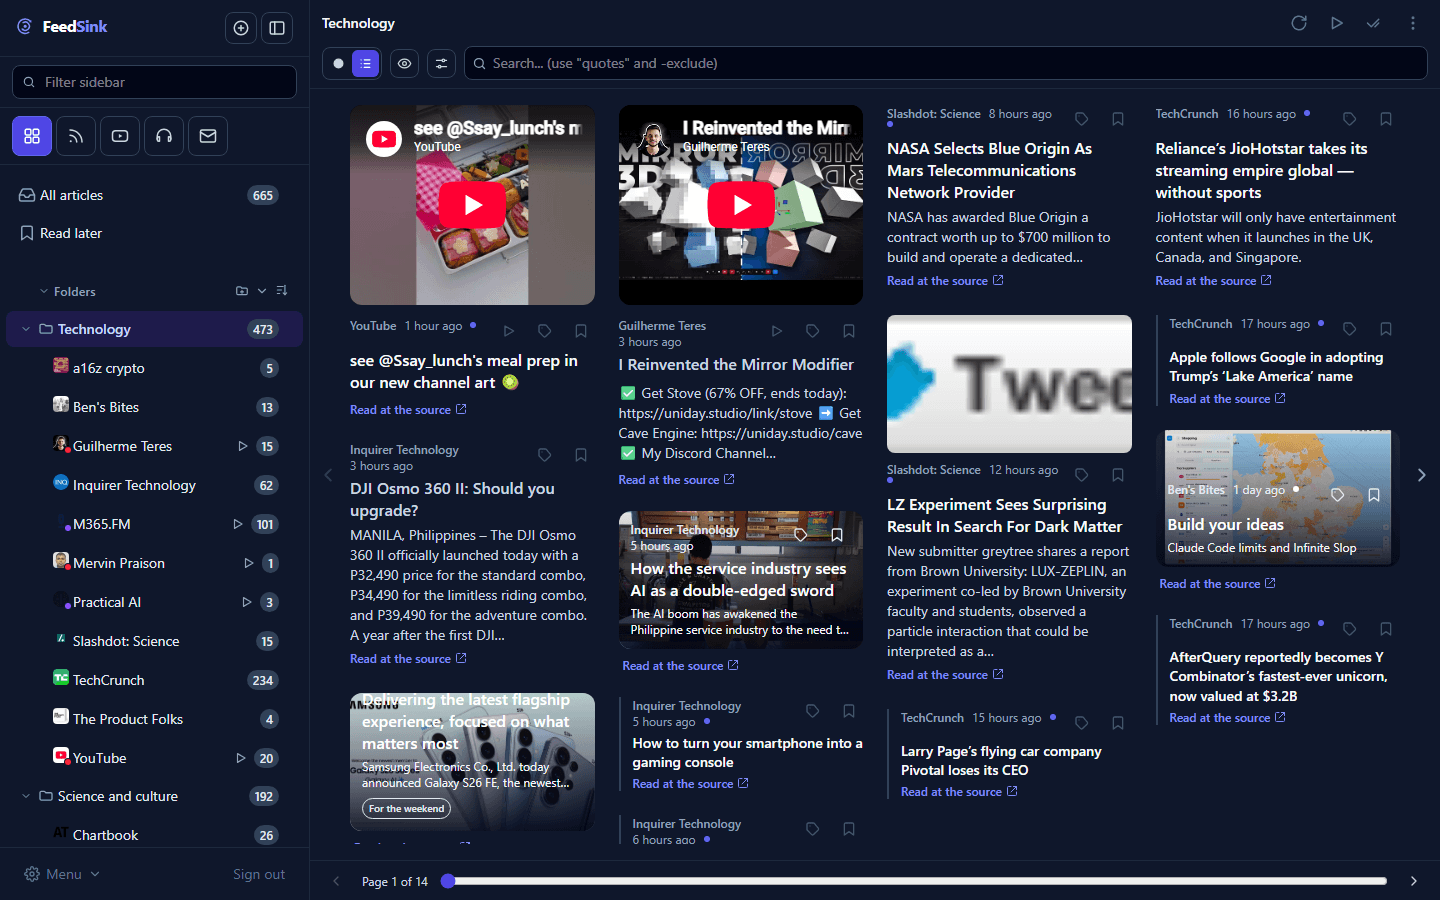Screen dimensions: 1440x900
Task: Play the Mirror Modifier video thumbnail
Action: coord(741,205)
